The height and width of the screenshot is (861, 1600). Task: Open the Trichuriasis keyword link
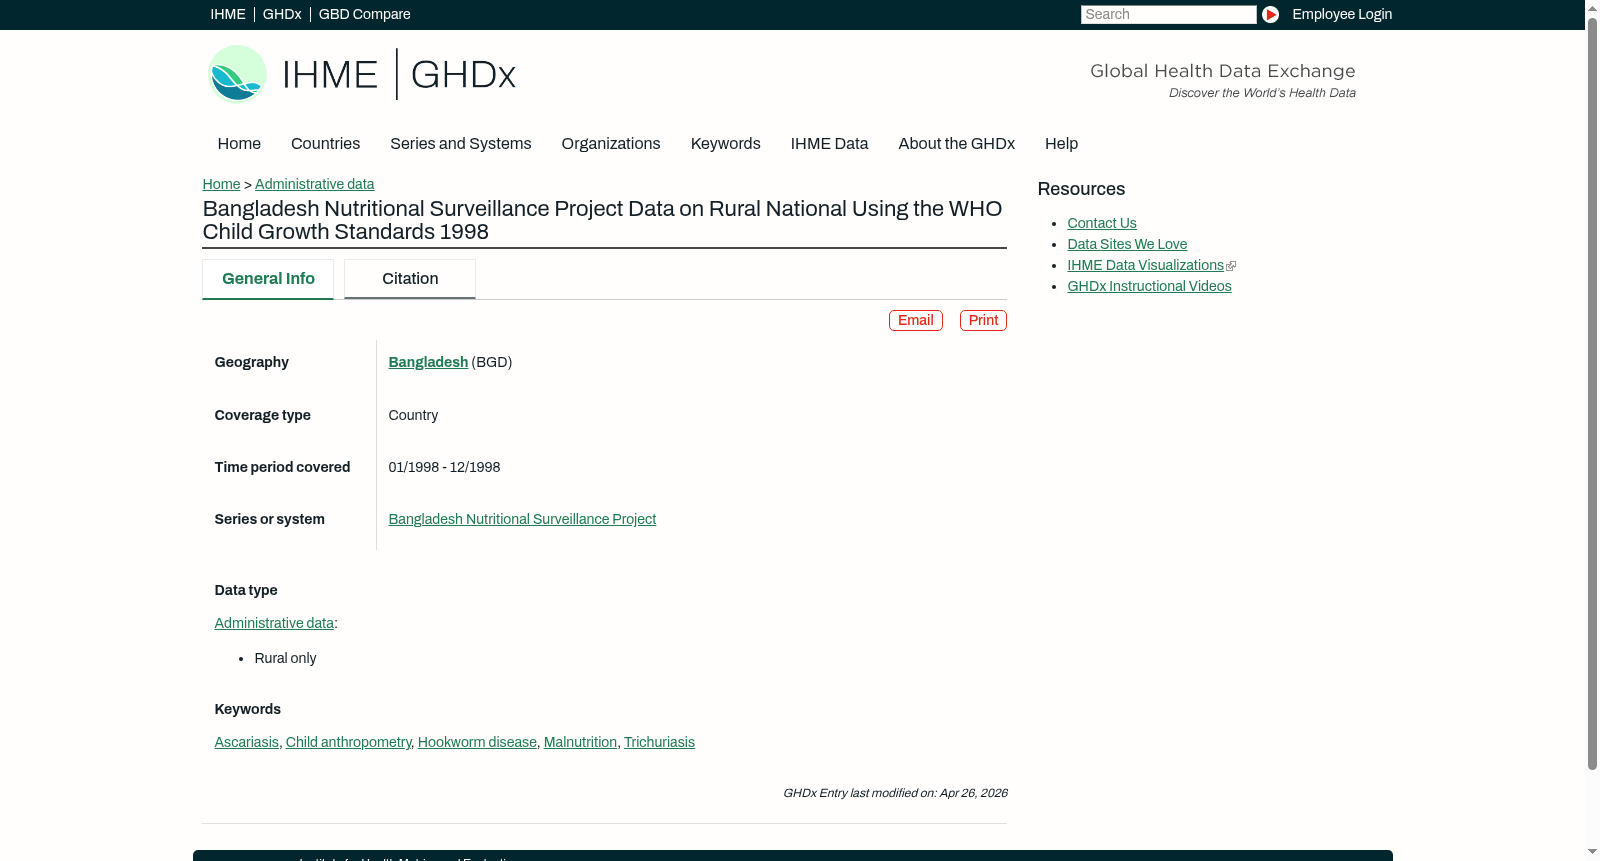point(659,742)
